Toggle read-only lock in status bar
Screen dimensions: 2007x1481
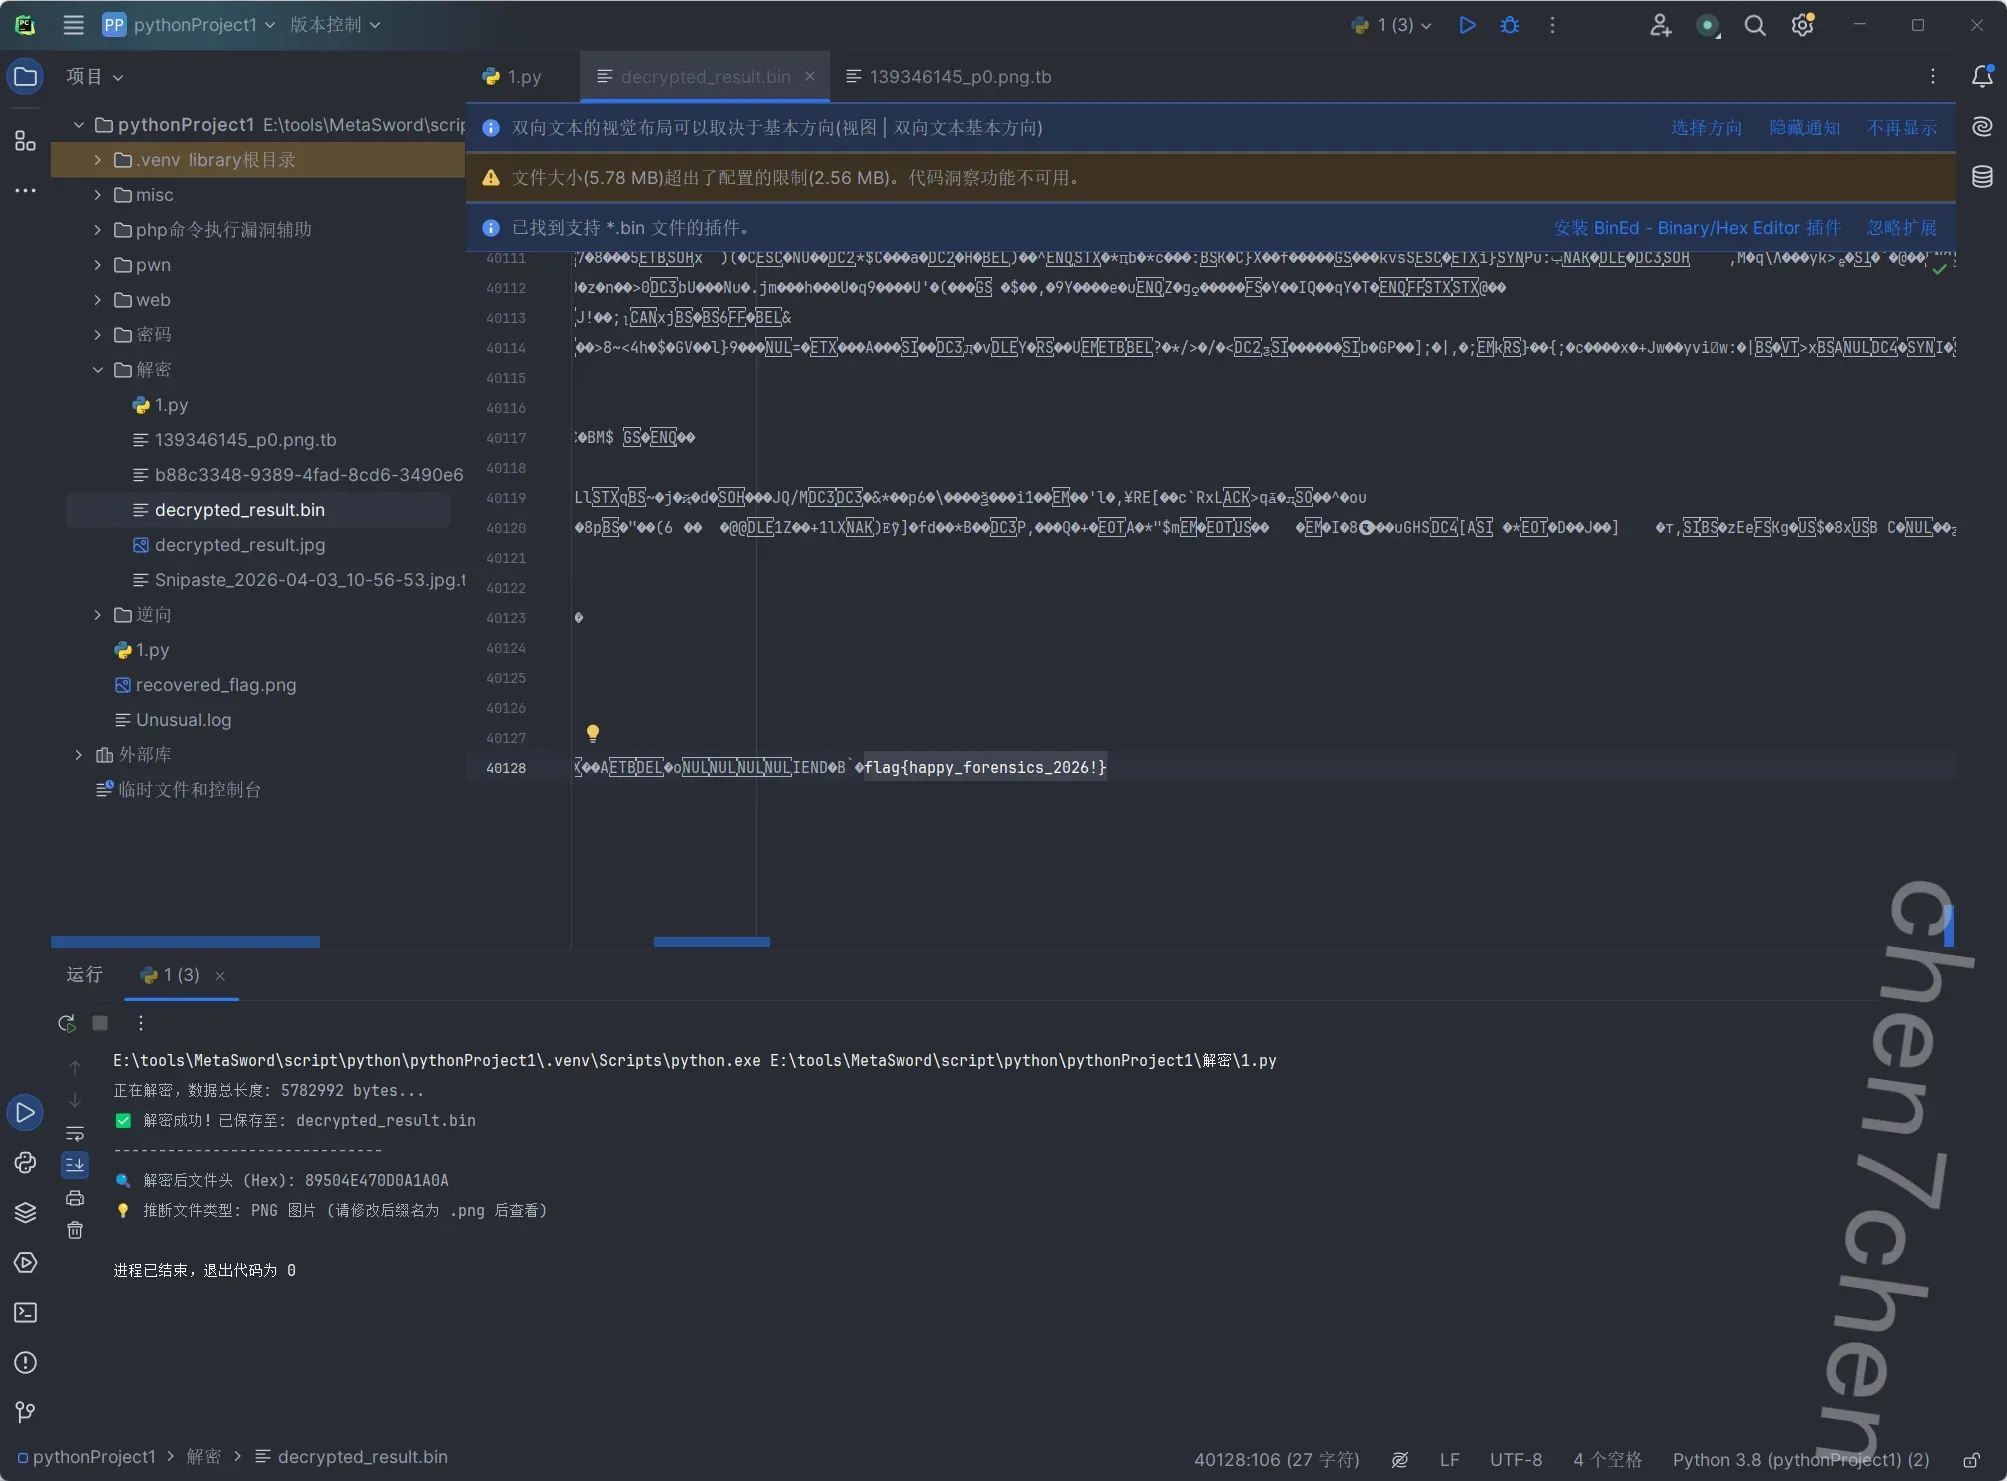(1971, 1460)
